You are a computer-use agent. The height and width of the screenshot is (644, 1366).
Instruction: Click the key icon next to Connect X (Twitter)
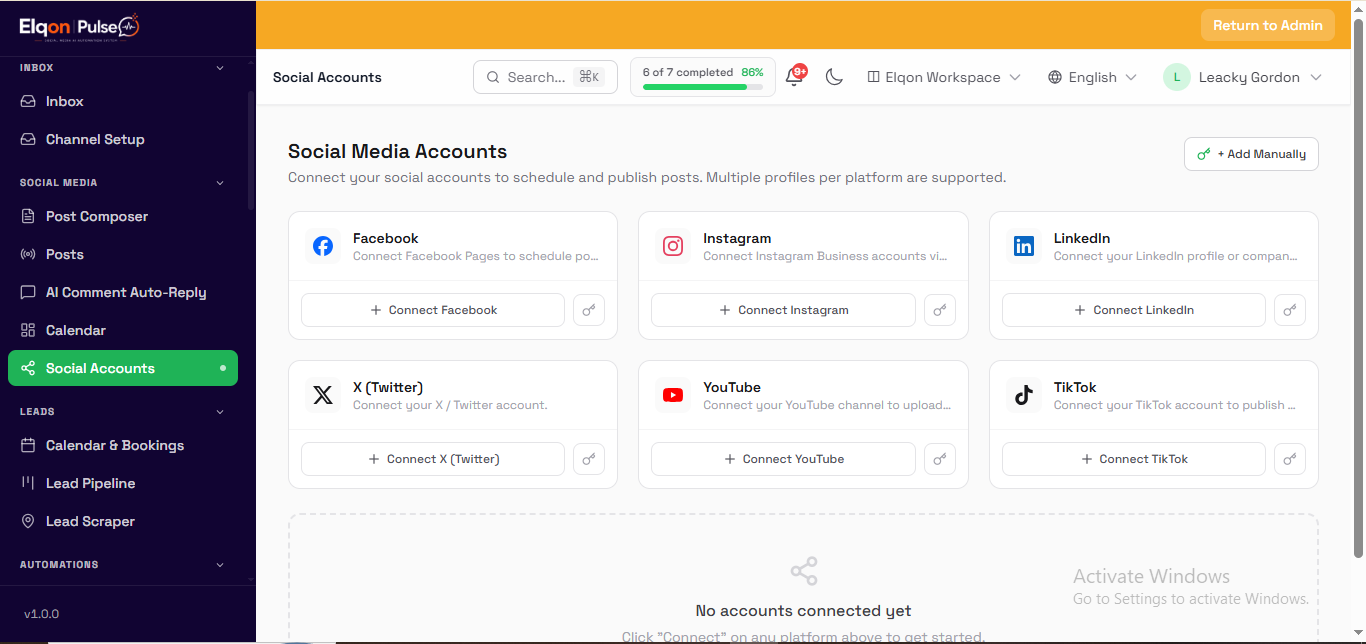pos(589,459)
